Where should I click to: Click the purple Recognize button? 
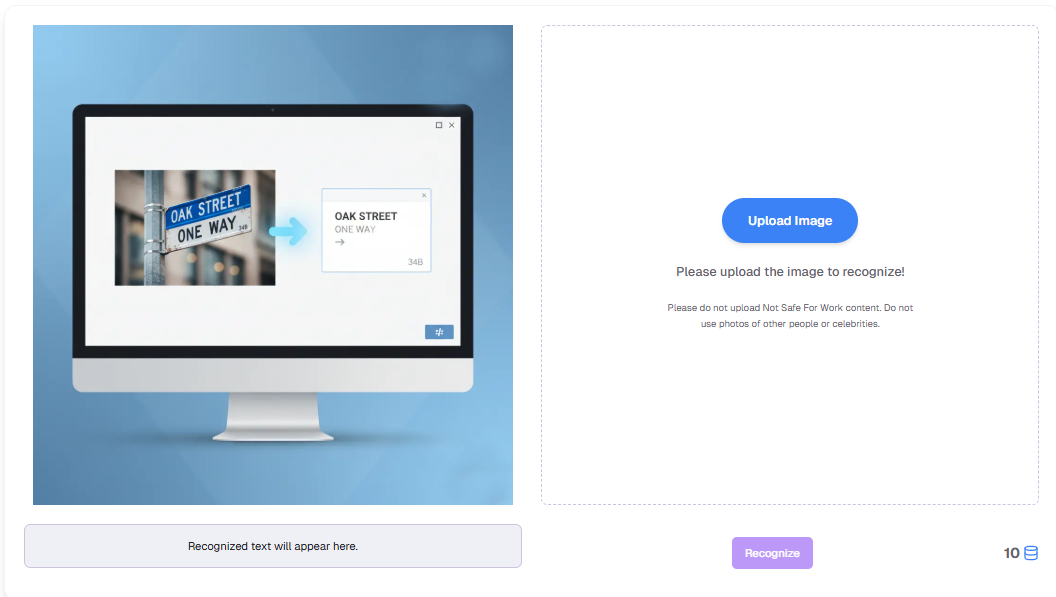tap(772, 553)
